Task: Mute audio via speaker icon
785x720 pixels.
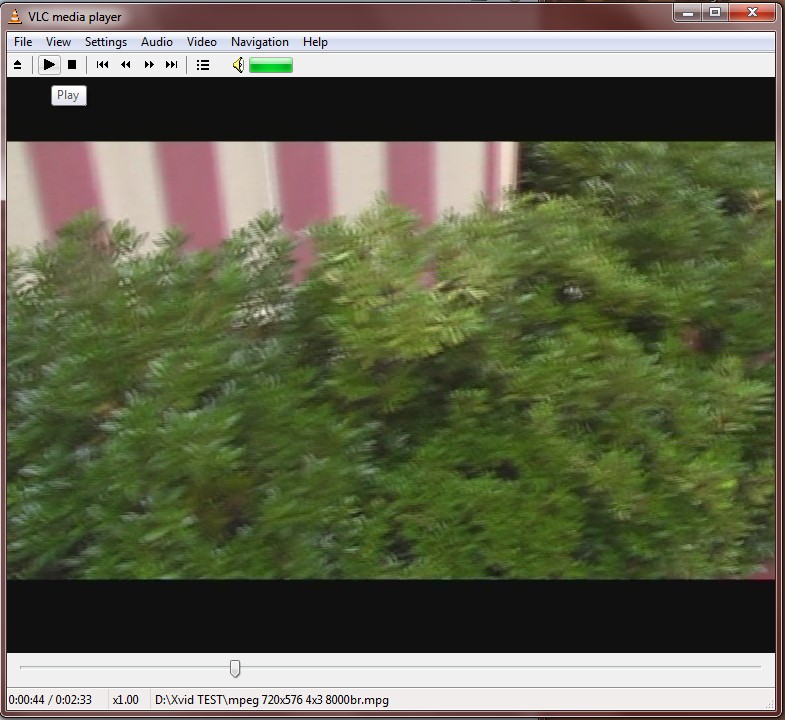Action: coord(238,65)
